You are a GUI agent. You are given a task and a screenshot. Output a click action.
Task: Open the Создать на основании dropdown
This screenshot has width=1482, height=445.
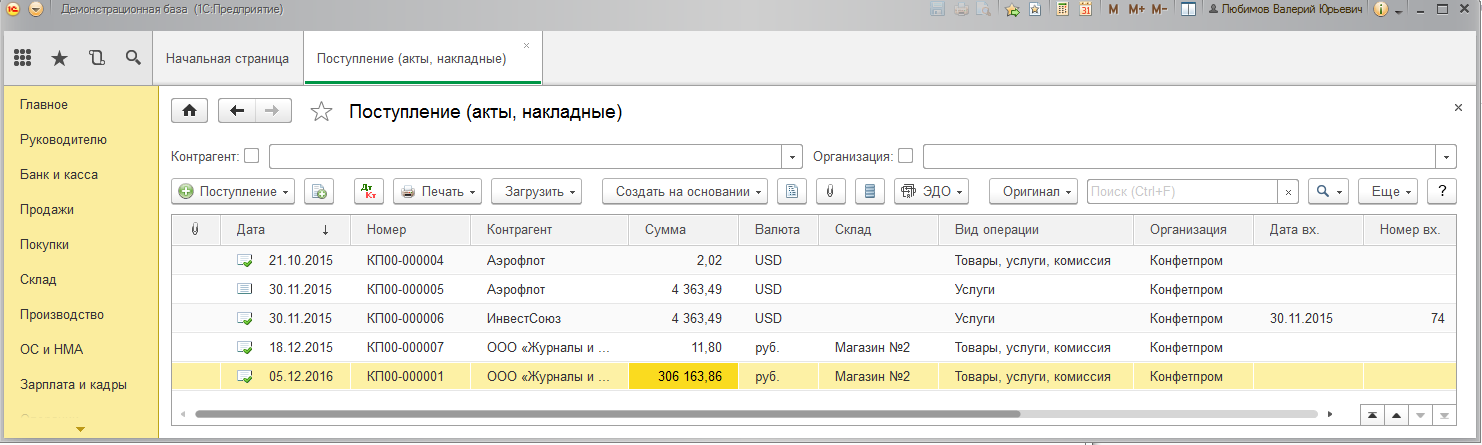click(x=685, y=191)
